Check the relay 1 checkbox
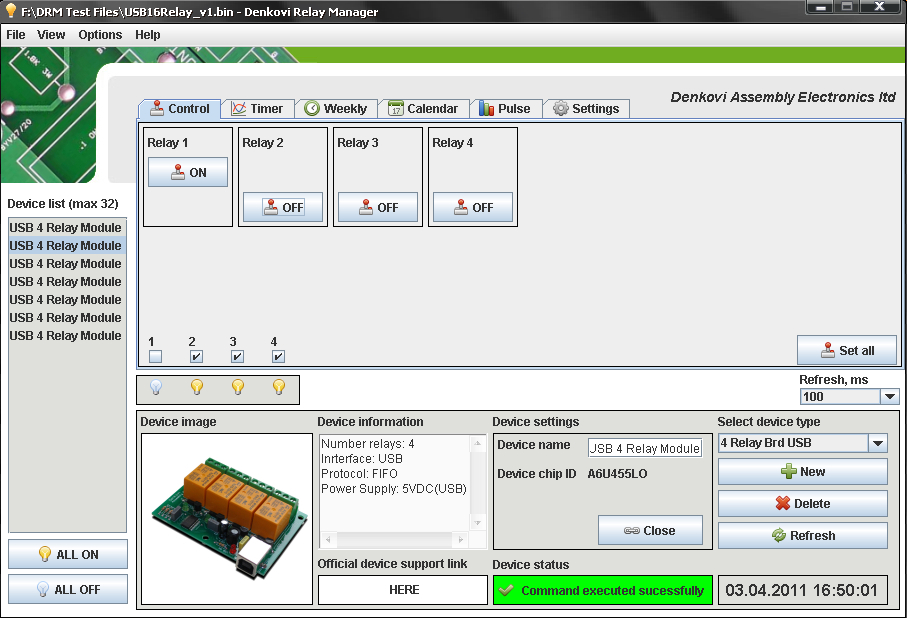This screenshot has height=618, width=907. (155, 356)
